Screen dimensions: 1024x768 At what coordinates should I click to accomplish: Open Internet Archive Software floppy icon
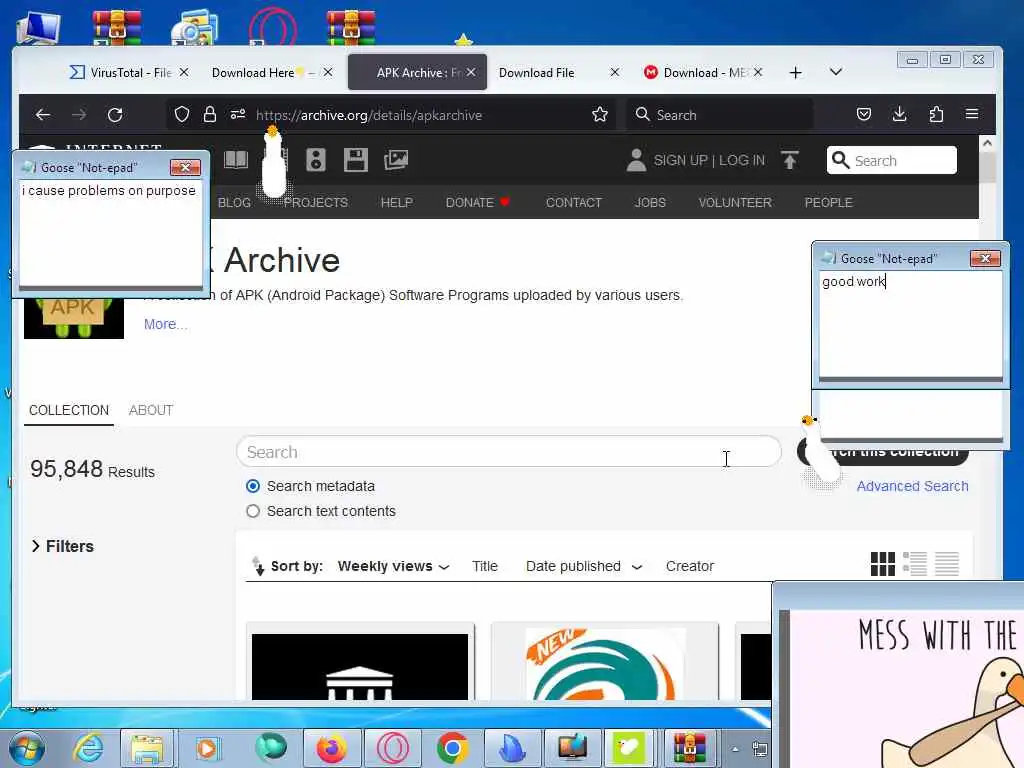(x=355, y=159)
